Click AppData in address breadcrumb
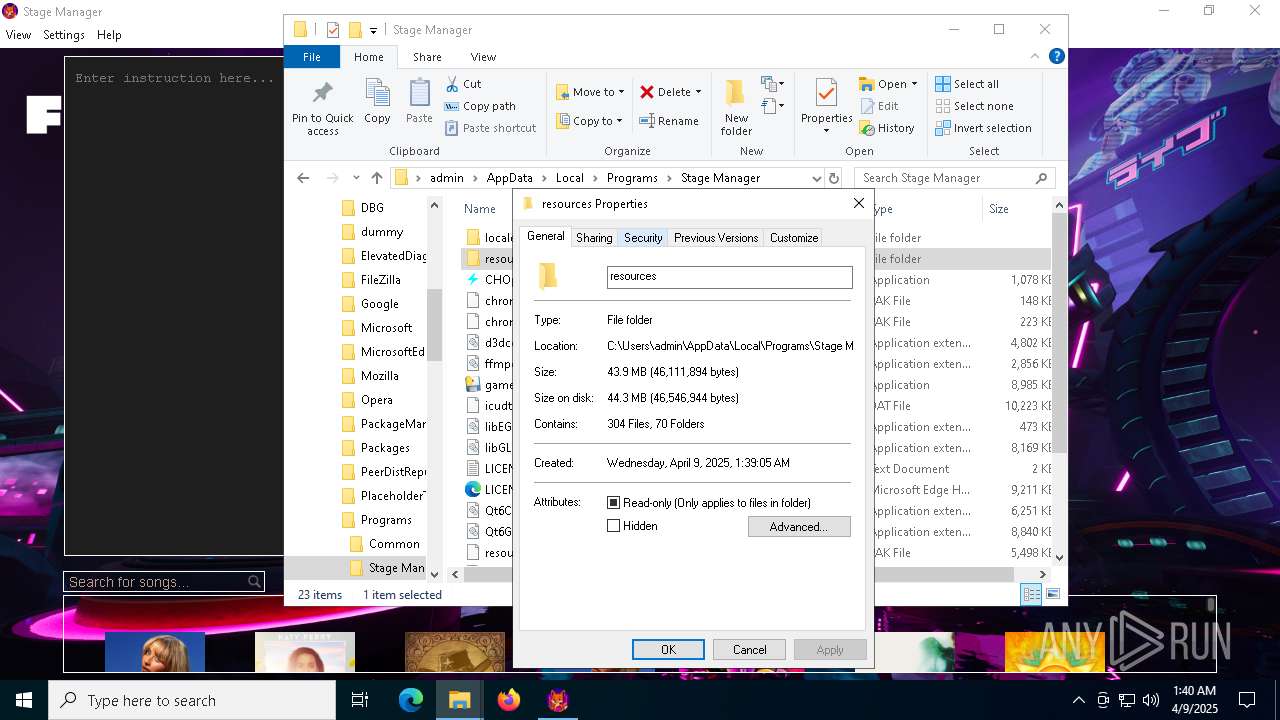The width and height of the screenshot is (1280, 720). (509, 178)
